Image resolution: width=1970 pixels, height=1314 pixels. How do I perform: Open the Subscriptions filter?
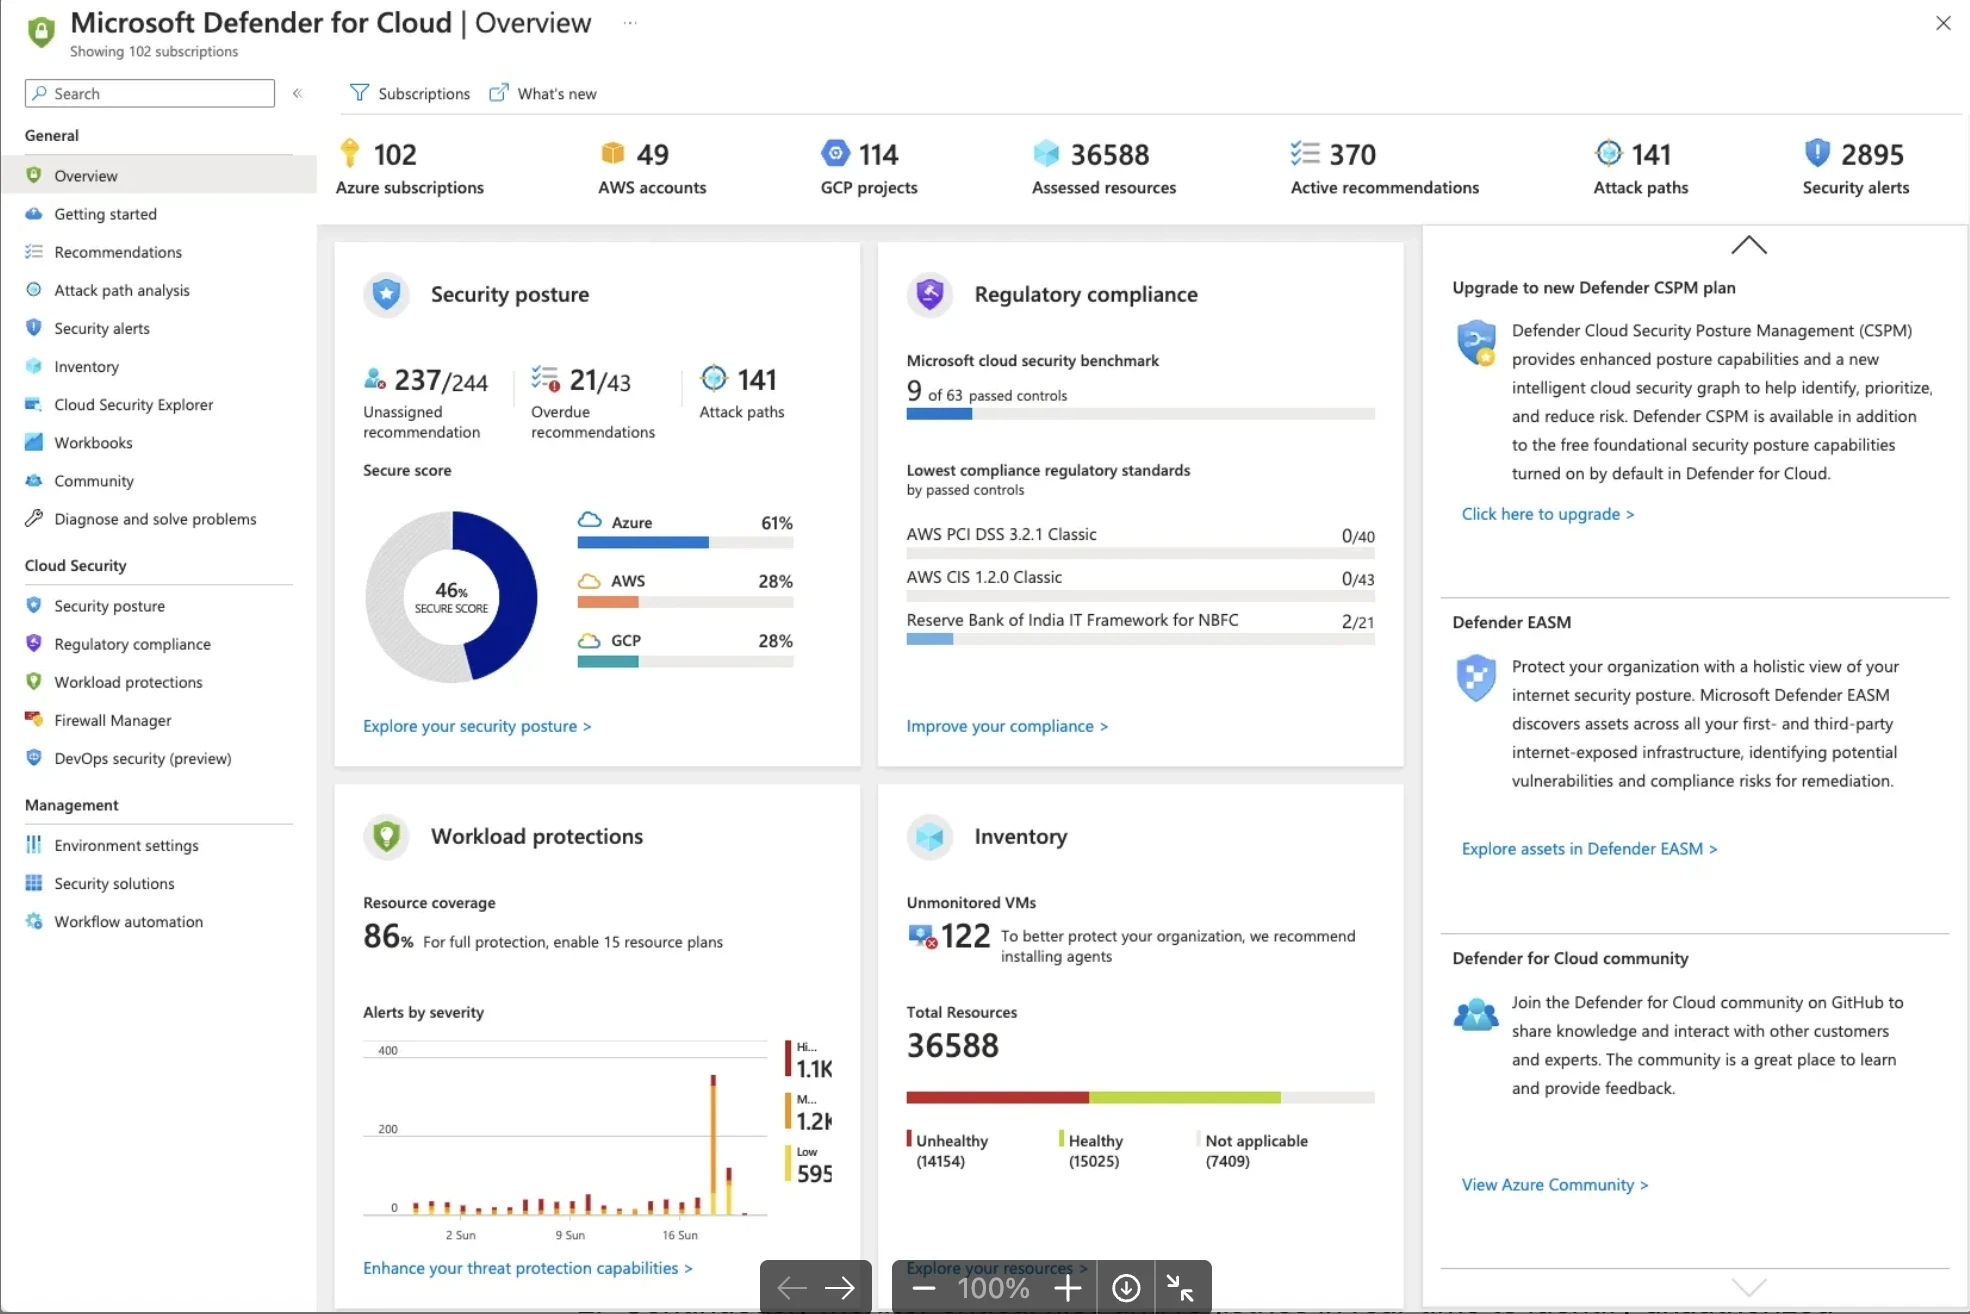pos(410,93)
